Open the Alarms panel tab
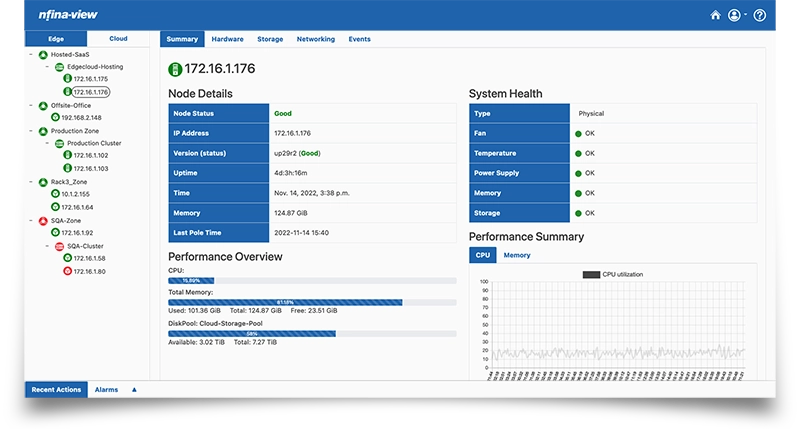The image size is (800, 433). pyautogui.click(x=106, y=390)
